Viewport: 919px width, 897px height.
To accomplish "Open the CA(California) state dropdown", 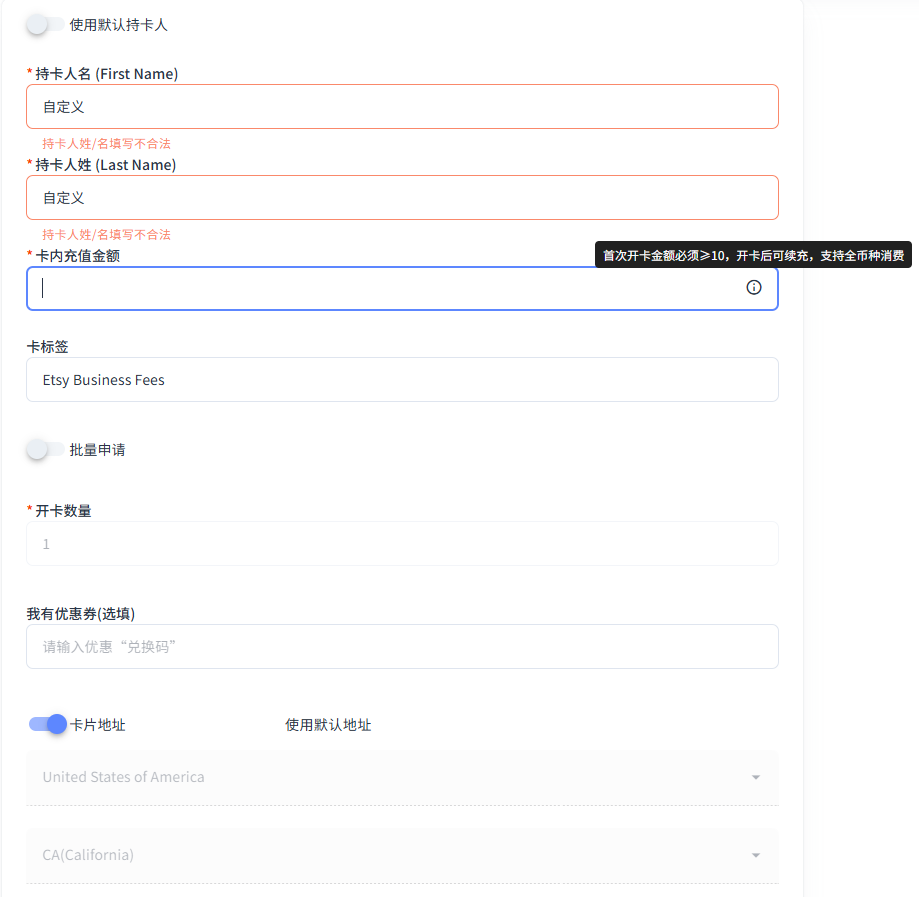I will click(x=400, y=855).
